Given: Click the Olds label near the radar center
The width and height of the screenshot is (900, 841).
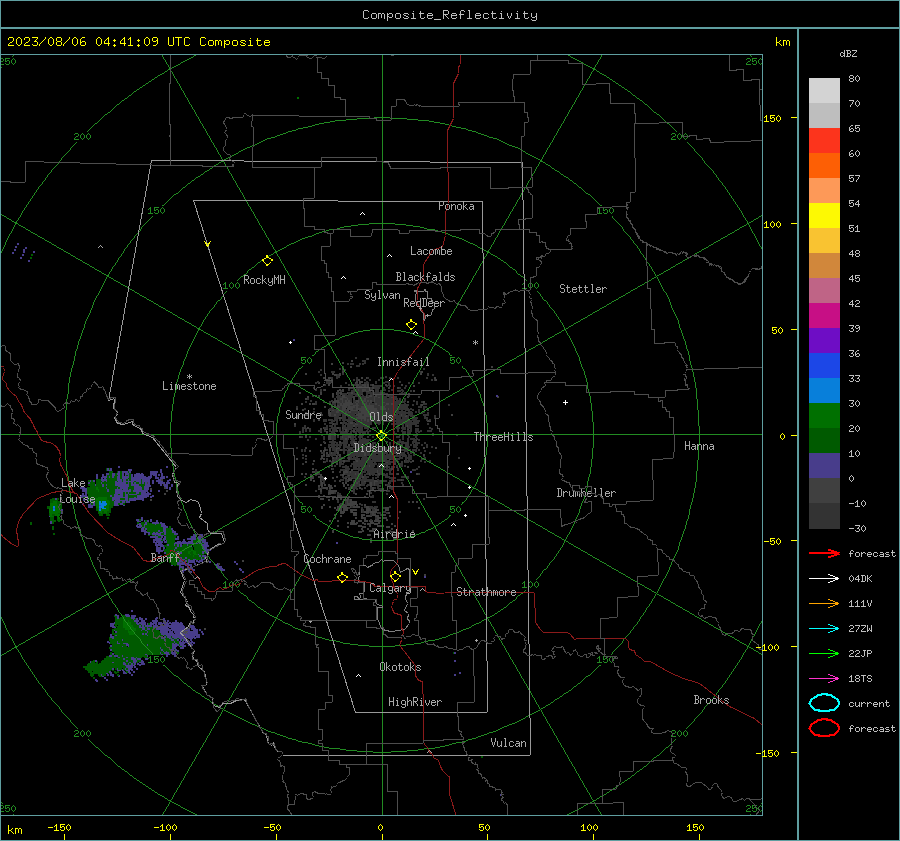Looking at the screenshot, I should (x=381, y=417).
